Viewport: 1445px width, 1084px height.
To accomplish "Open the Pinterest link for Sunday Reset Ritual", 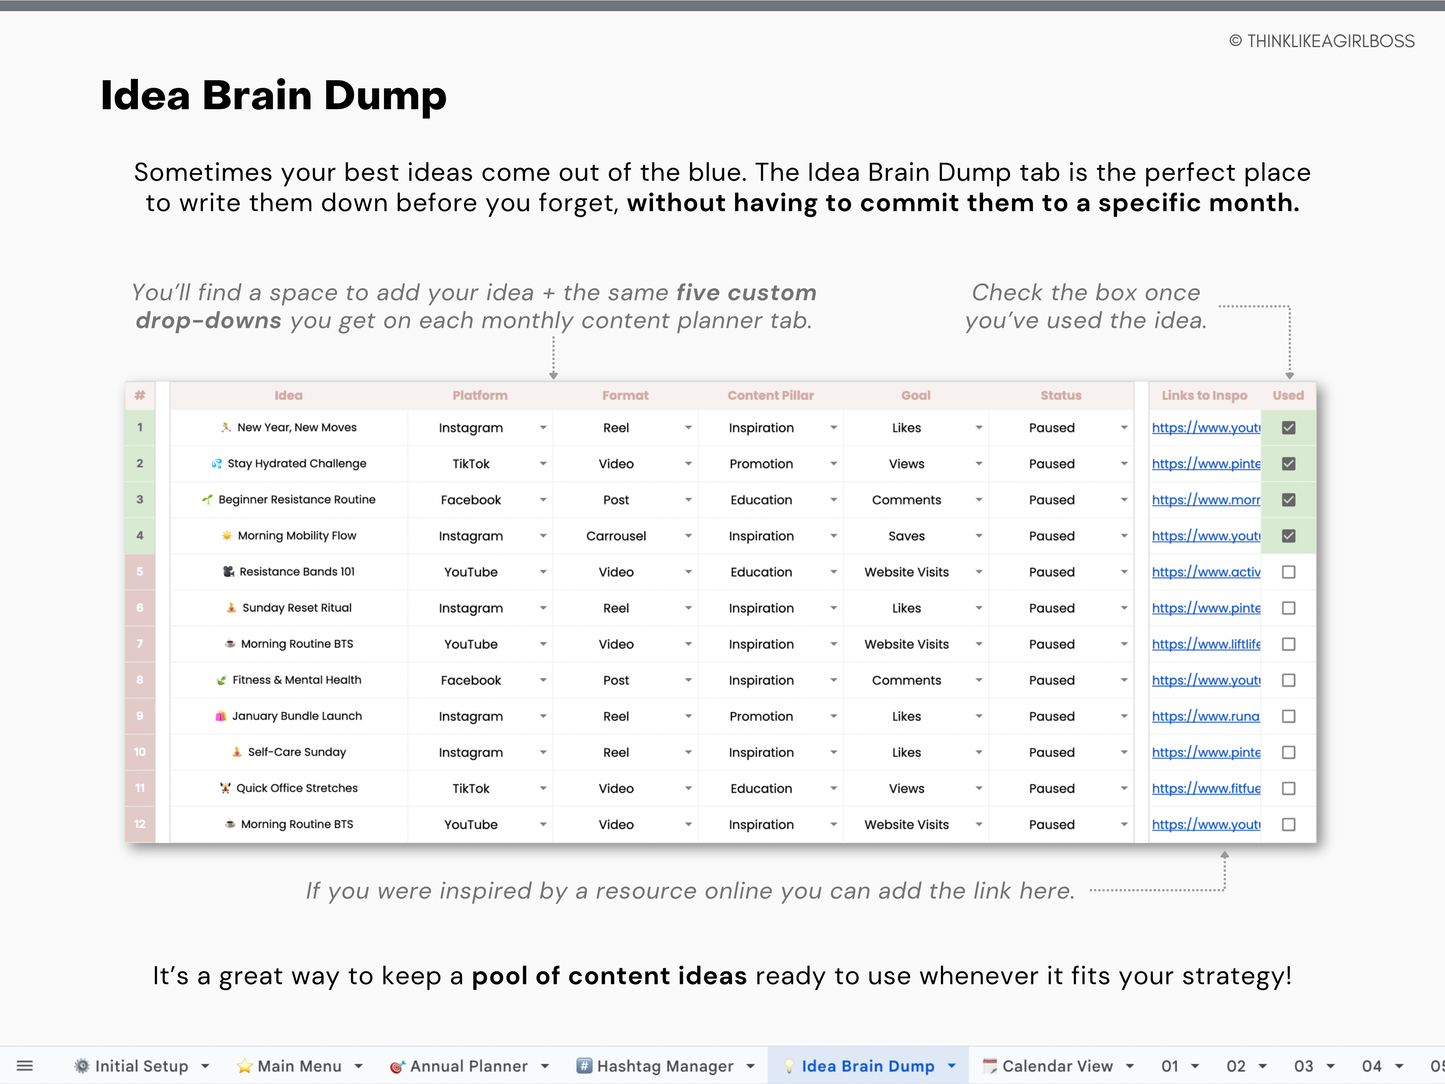I will pos(1205,607).
